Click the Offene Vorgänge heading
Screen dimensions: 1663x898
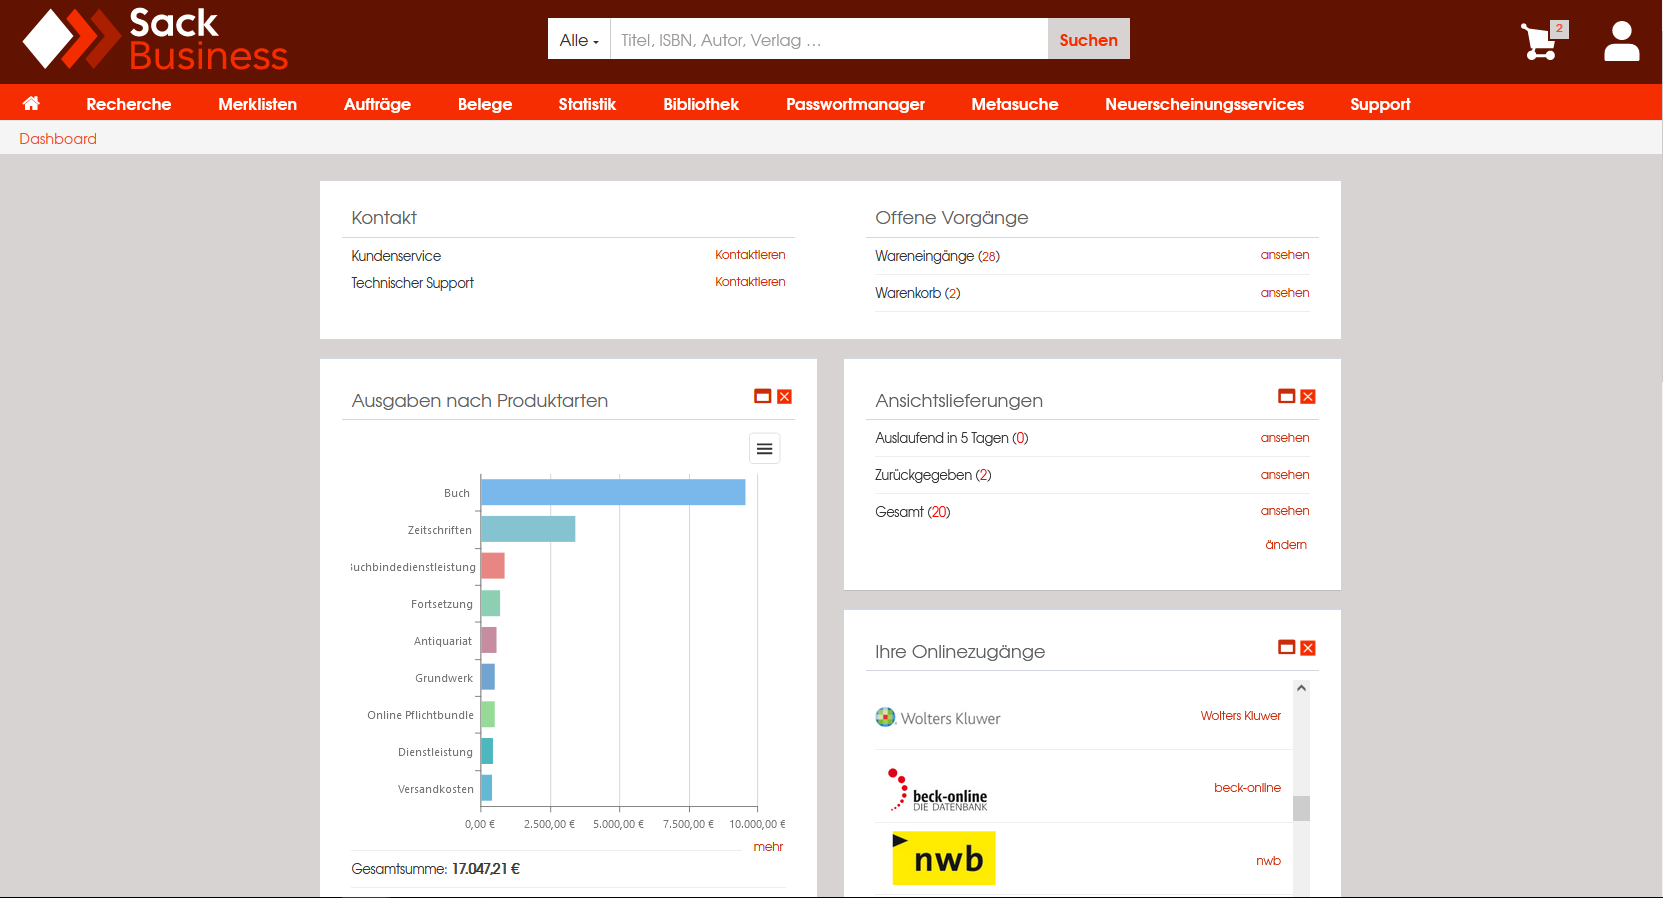click(952, 218)
